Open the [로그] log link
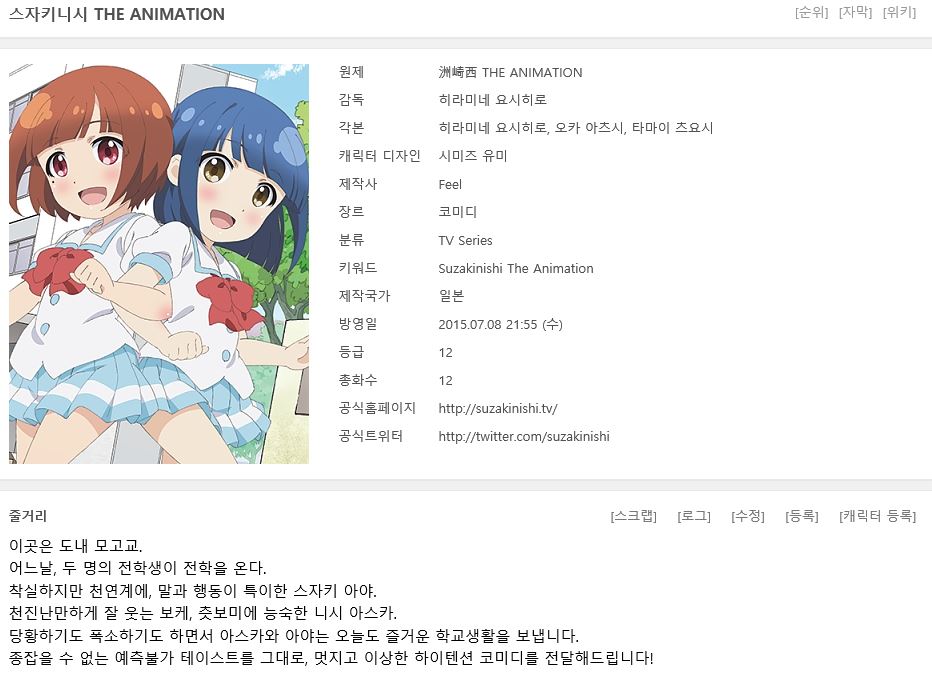Viewport: 932px width, 680px height. pos(694,516)
